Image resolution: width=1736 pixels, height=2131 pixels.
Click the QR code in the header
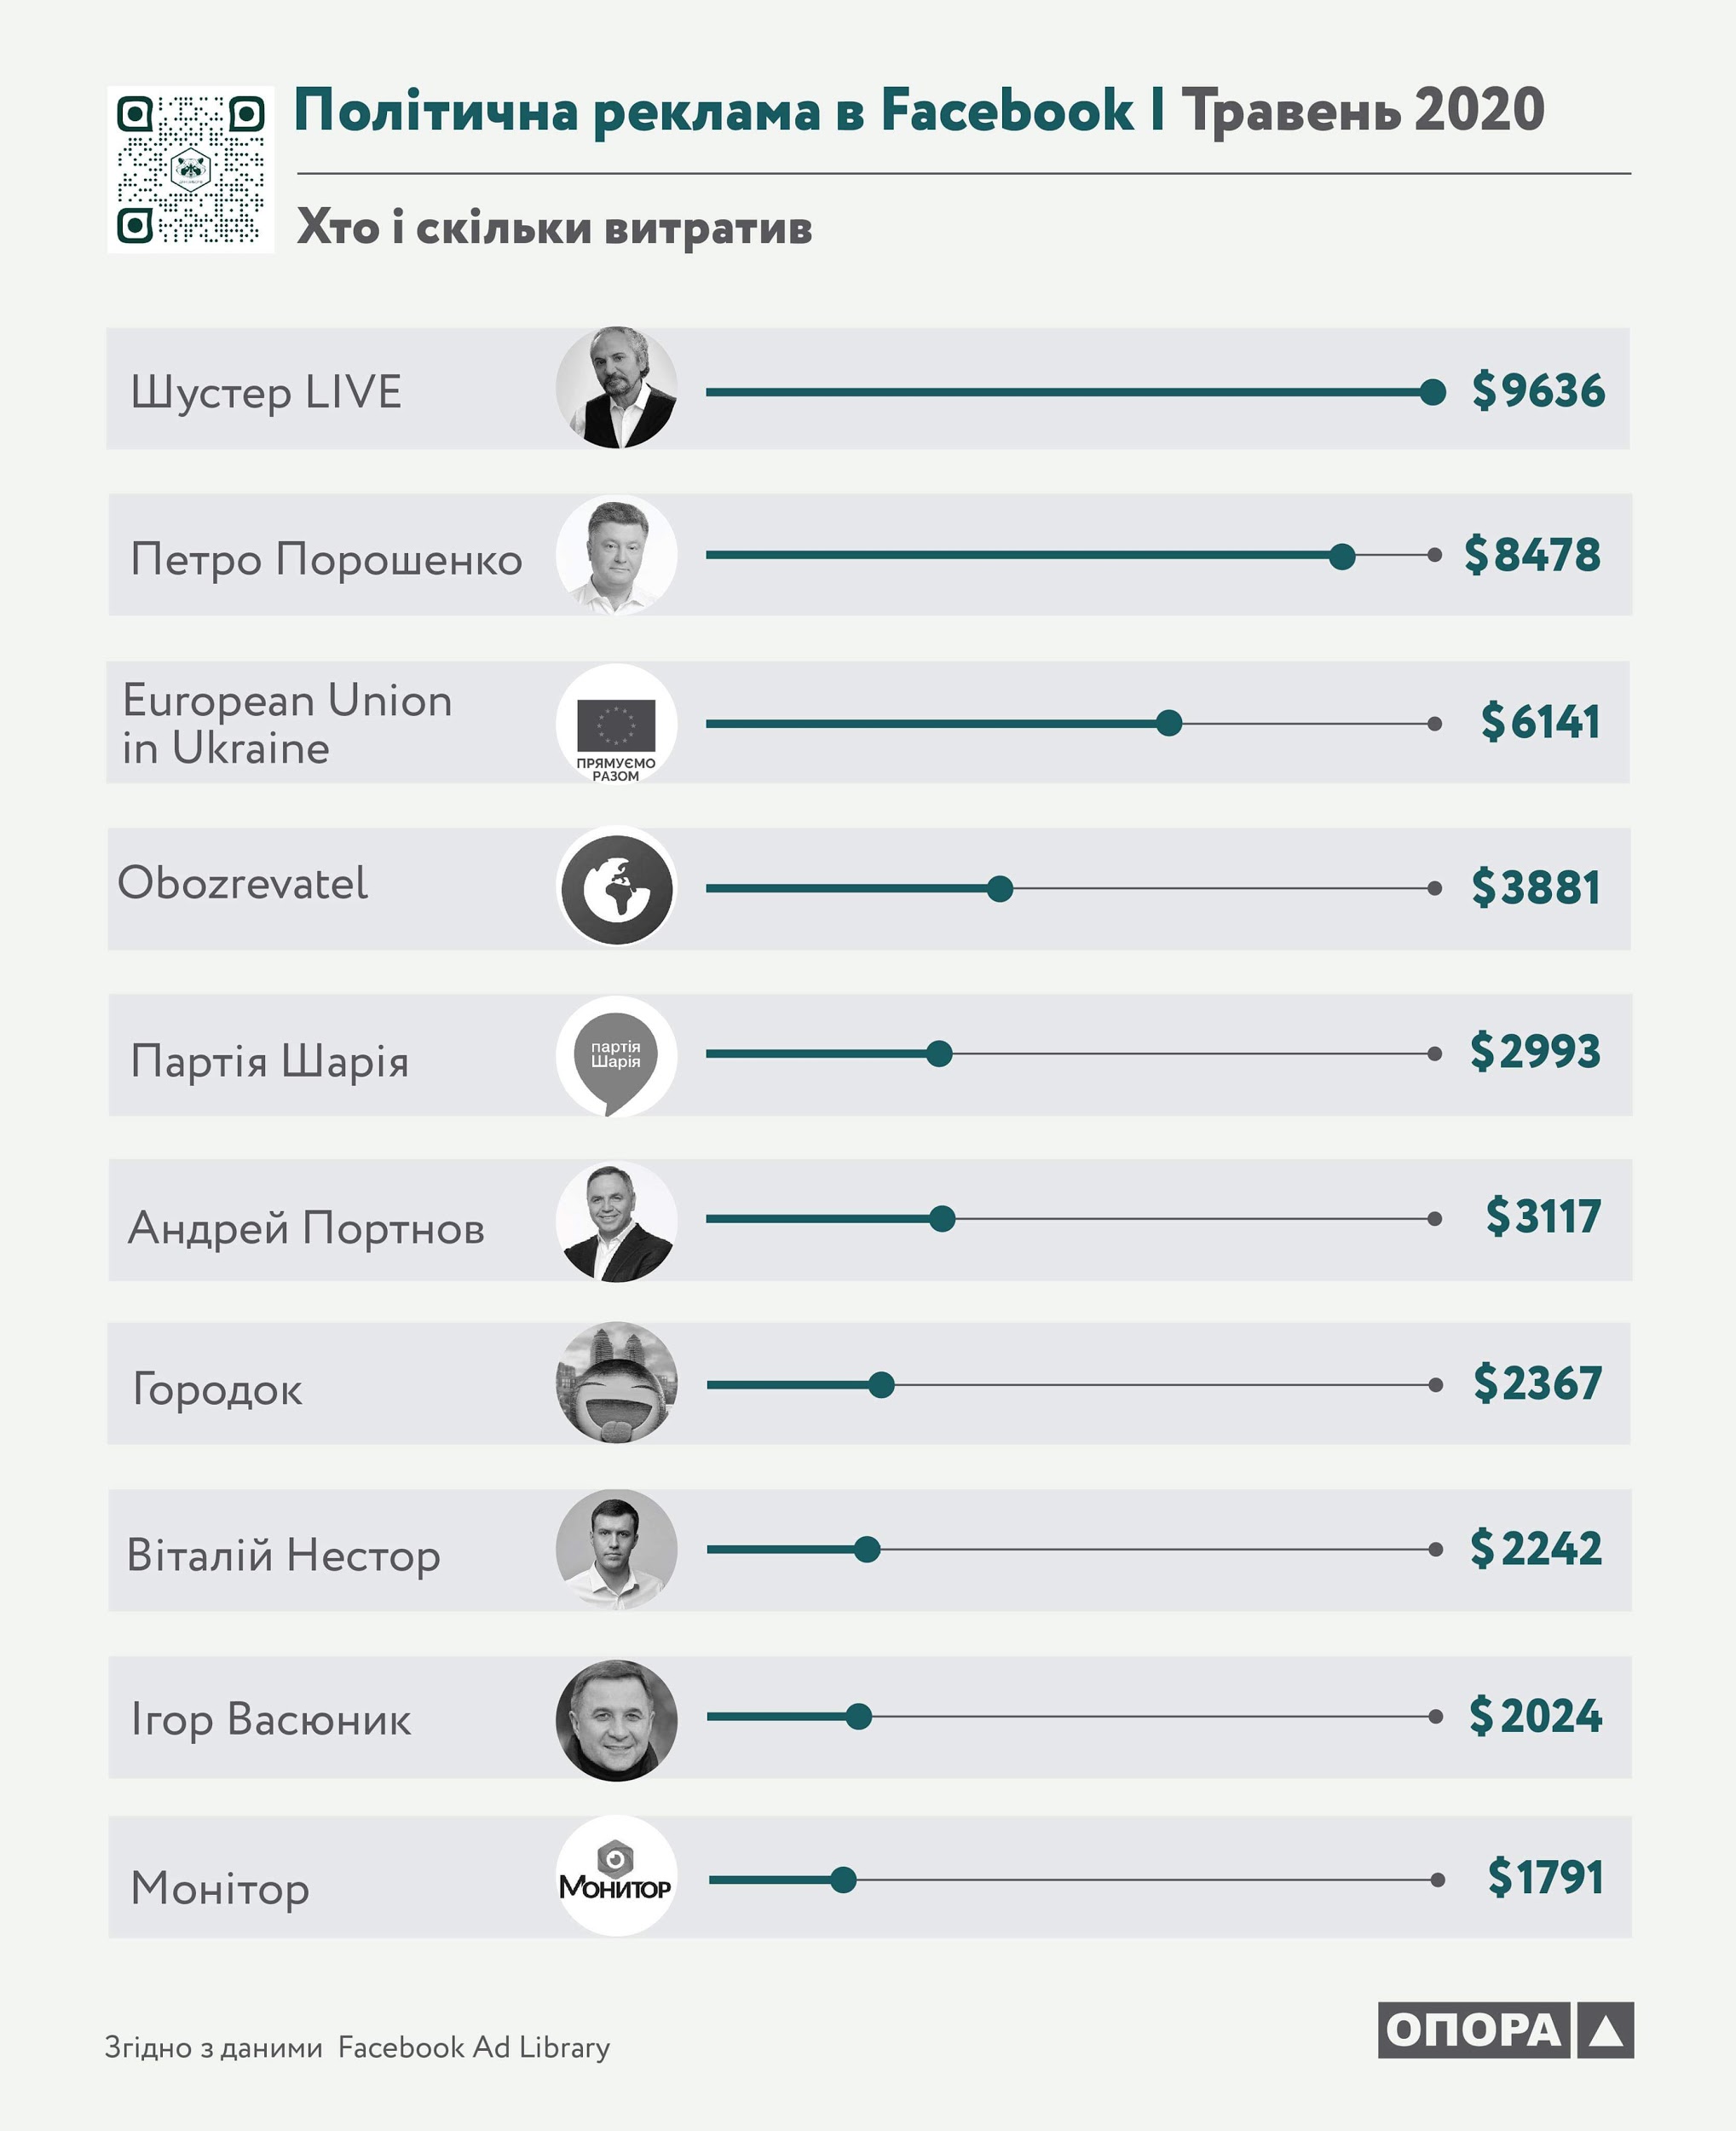point(190,169)
